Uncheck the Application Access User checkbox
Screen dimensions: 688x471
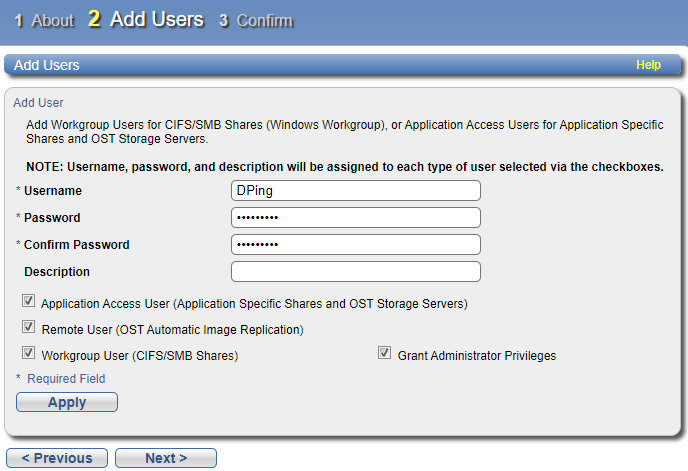coord(28,301)
